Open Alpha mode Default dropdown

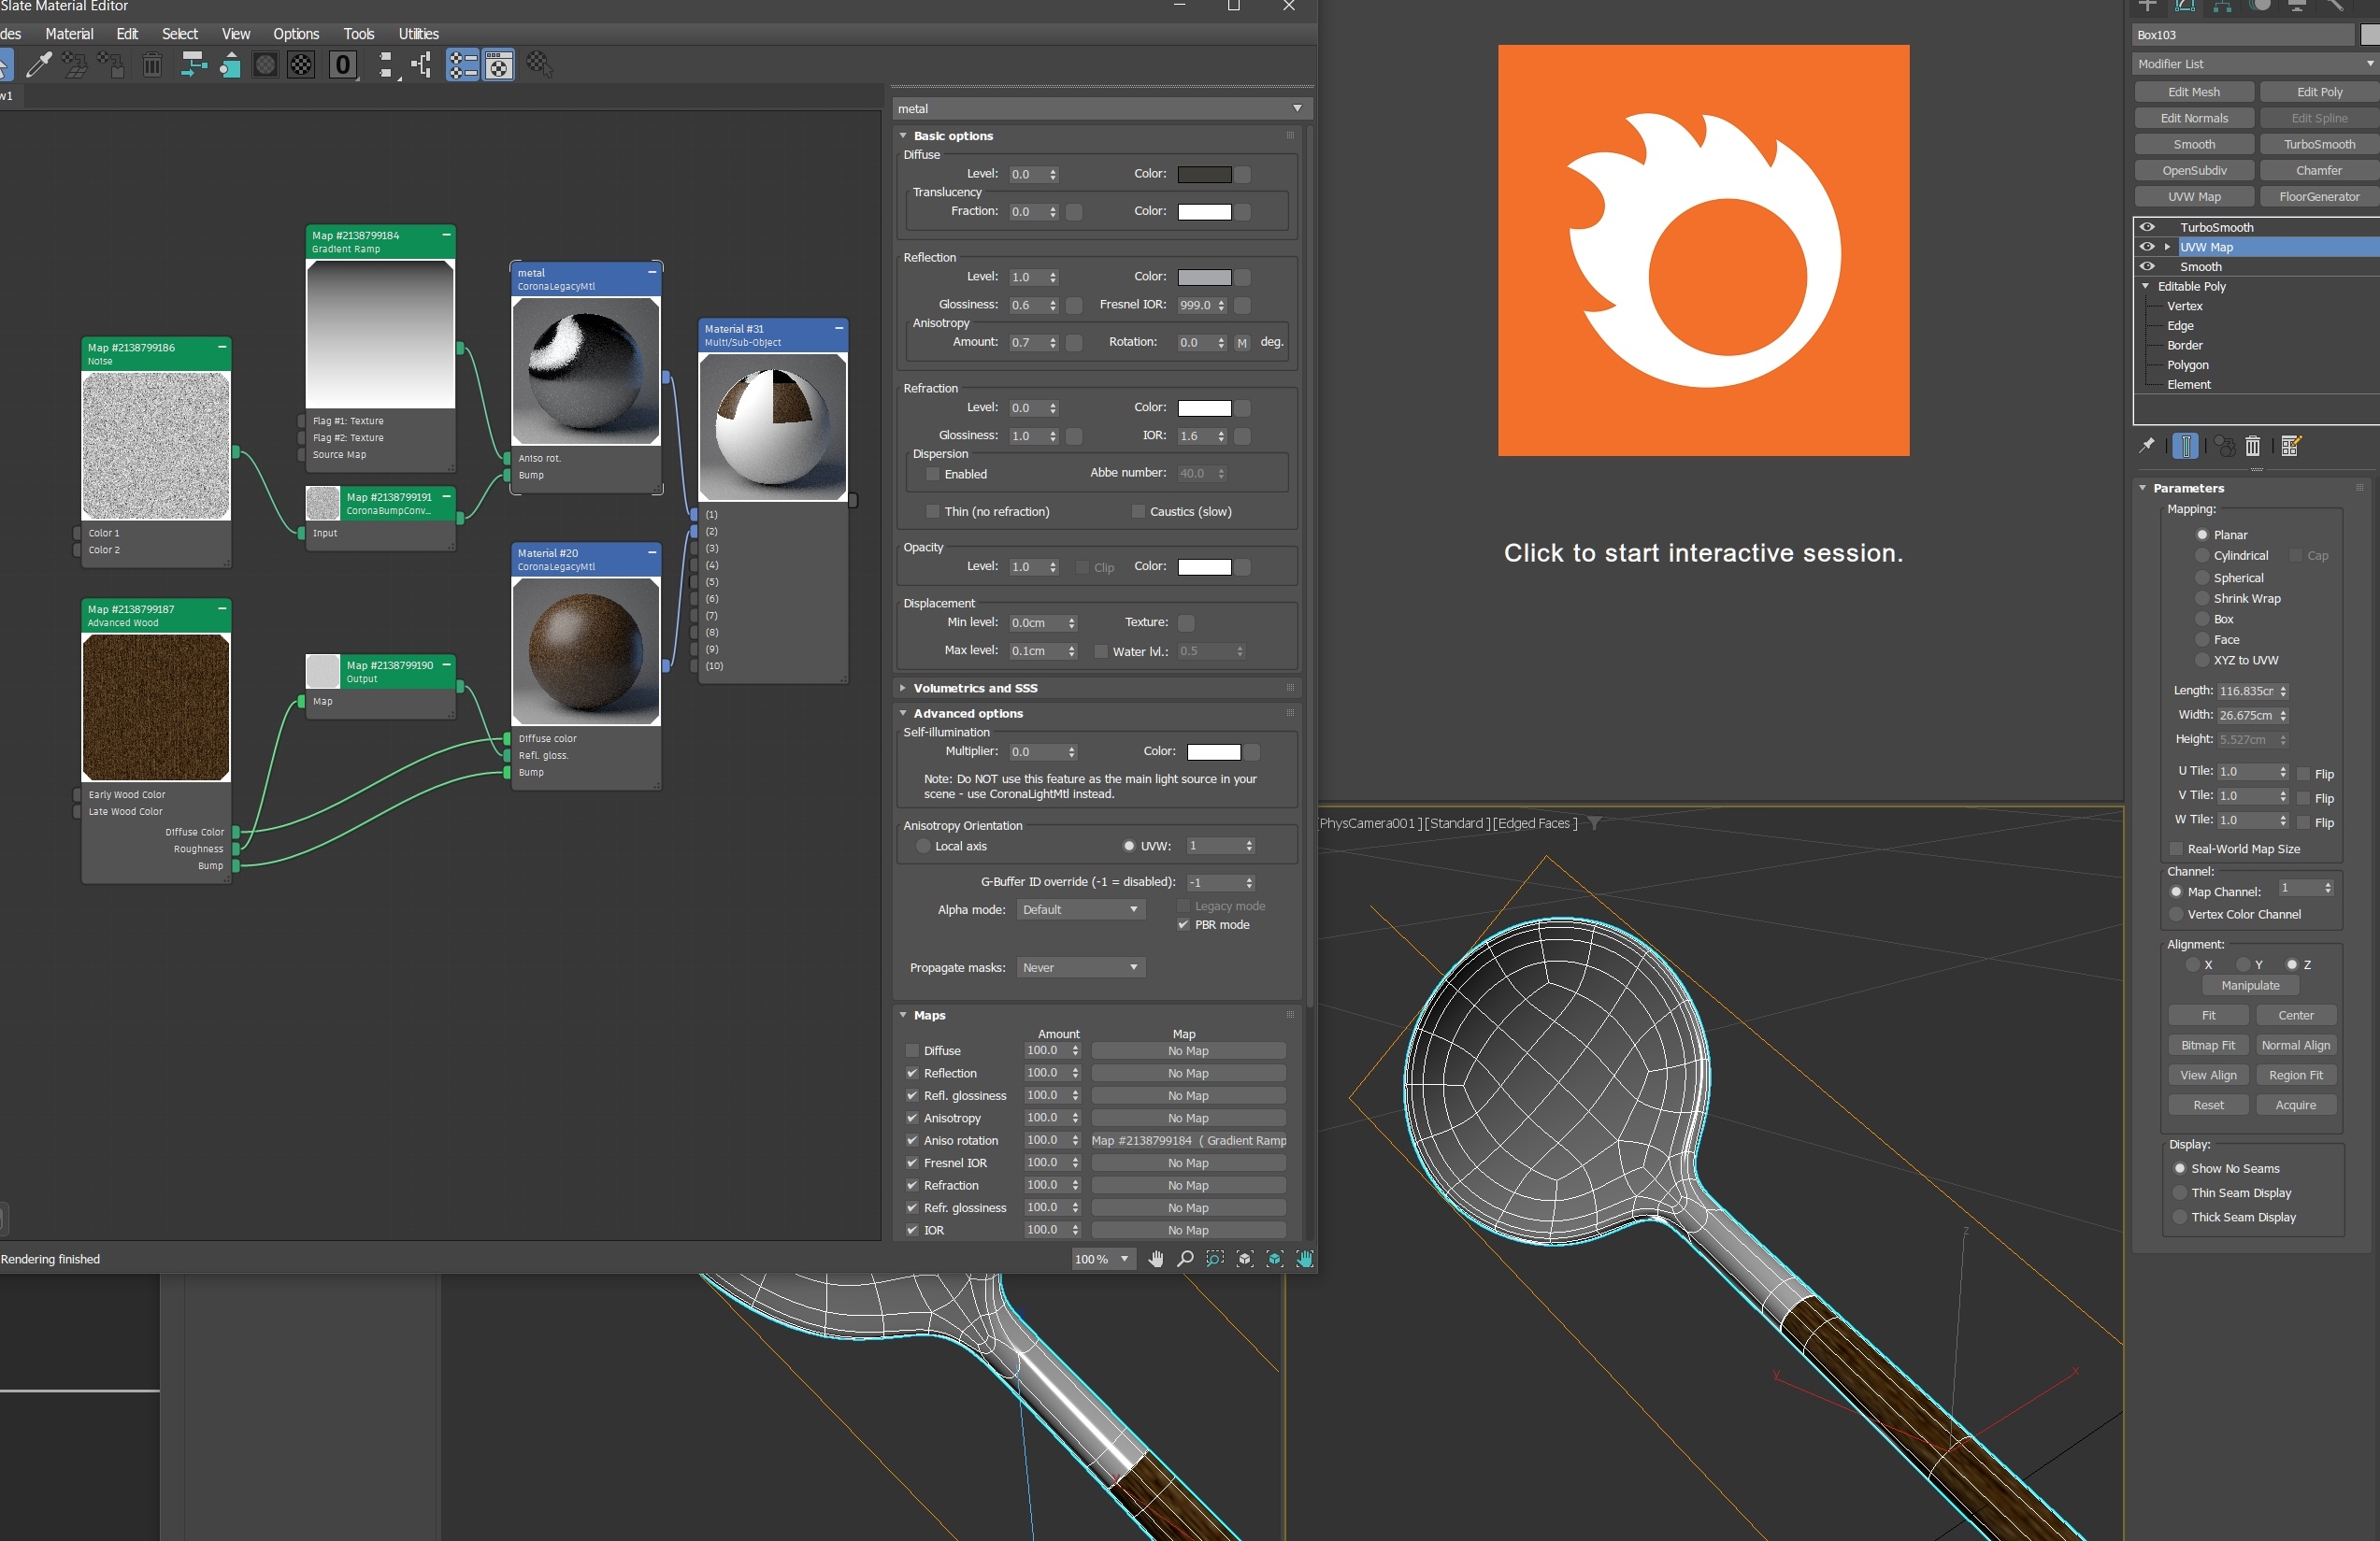point(1080,909)
